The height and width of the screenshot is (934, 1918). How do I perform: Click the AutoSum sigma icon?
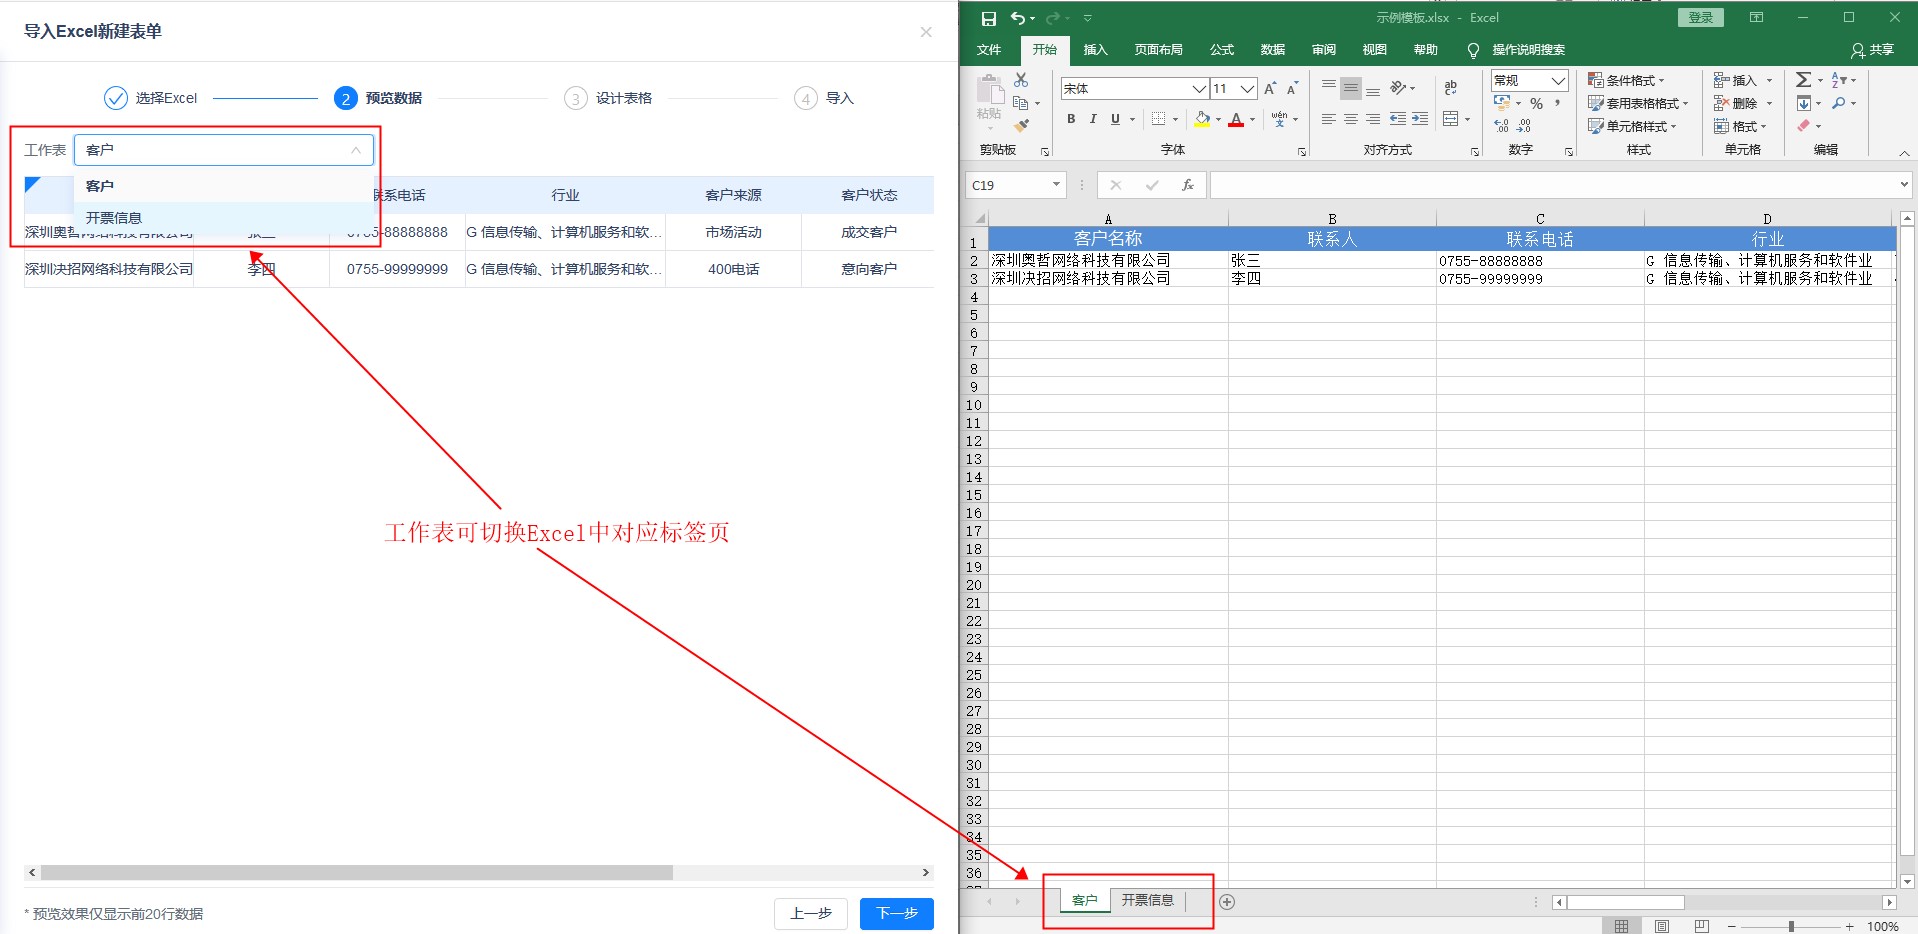click(1803, 80)
